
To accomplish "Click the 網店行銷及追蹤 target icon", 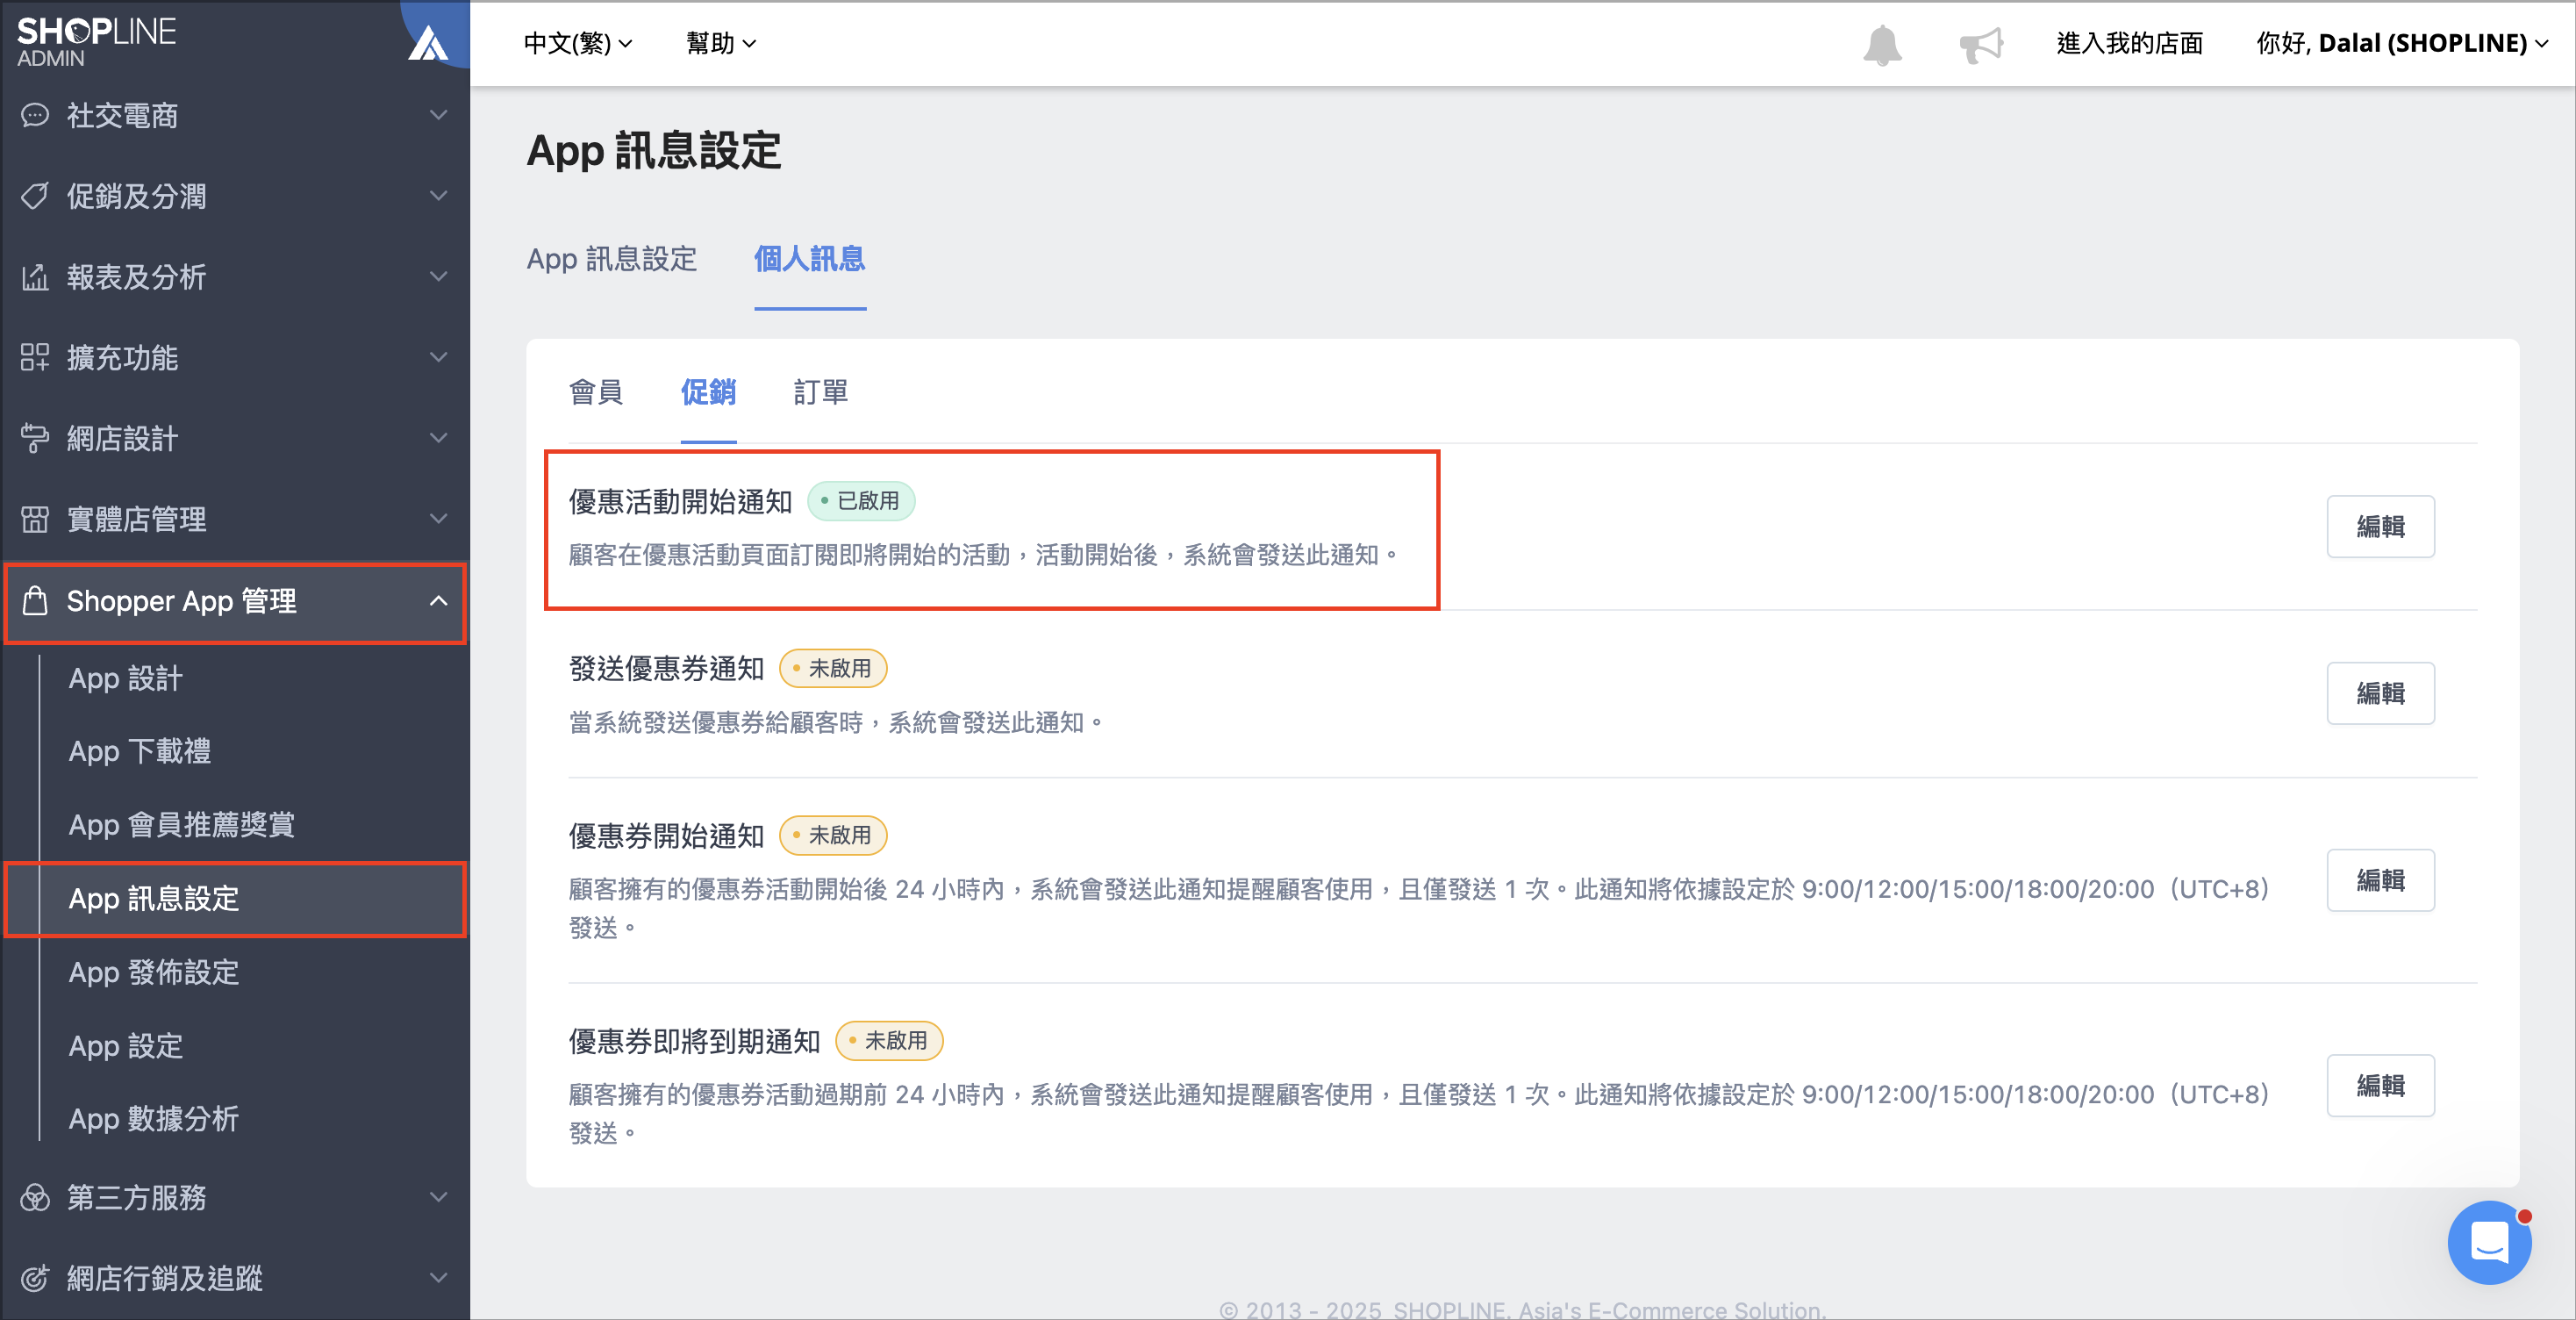I will (35, 1278).
